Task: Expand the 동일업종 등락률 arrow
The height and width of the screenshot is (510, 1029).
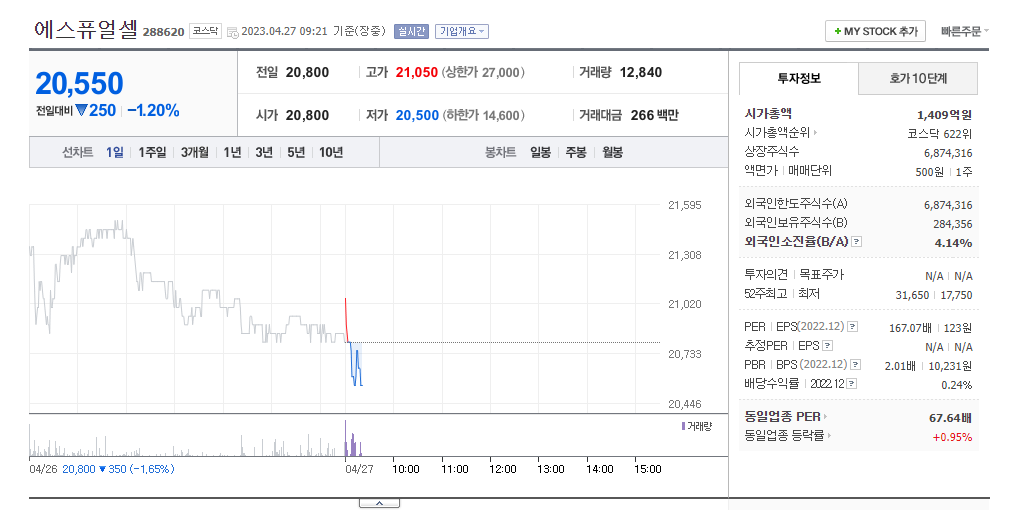Action: coord(829,435)
